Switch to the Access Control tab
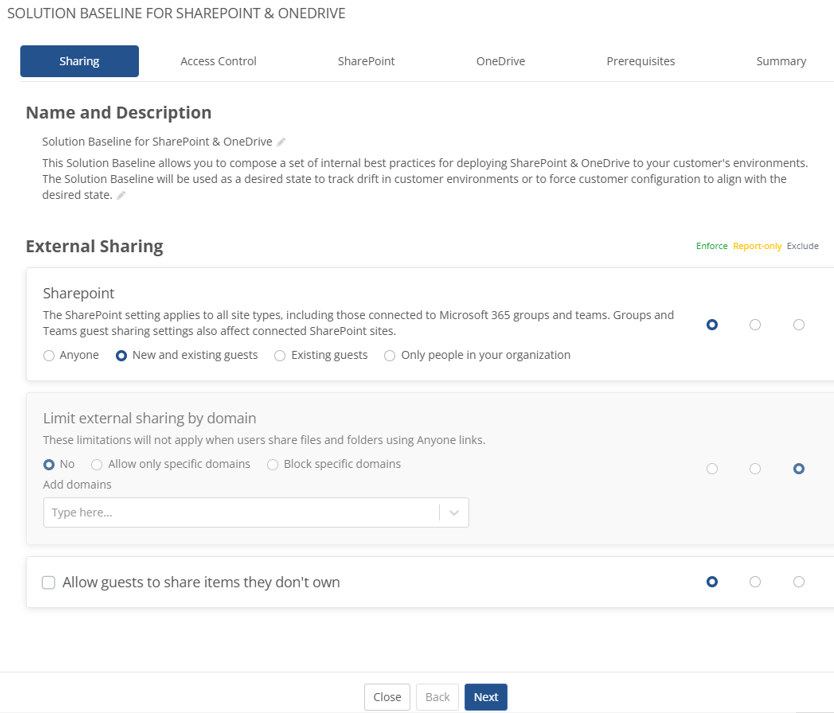The height and width of the screenshot is (713, 834). [218, 61]
